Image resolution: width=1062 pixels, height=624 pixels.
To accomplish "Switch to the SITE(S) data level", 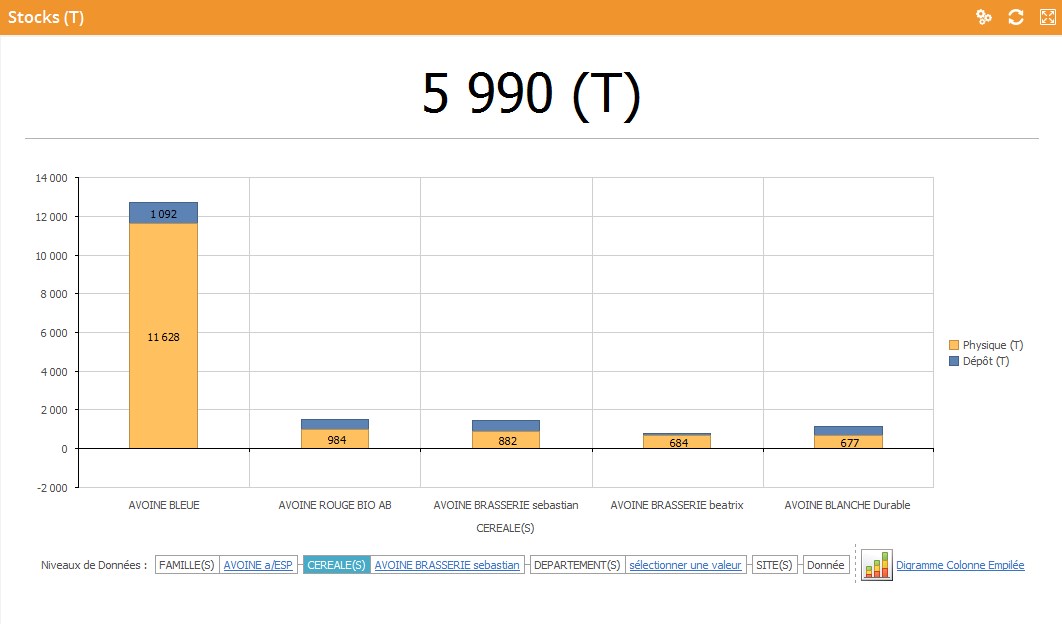I will point(775,565).
